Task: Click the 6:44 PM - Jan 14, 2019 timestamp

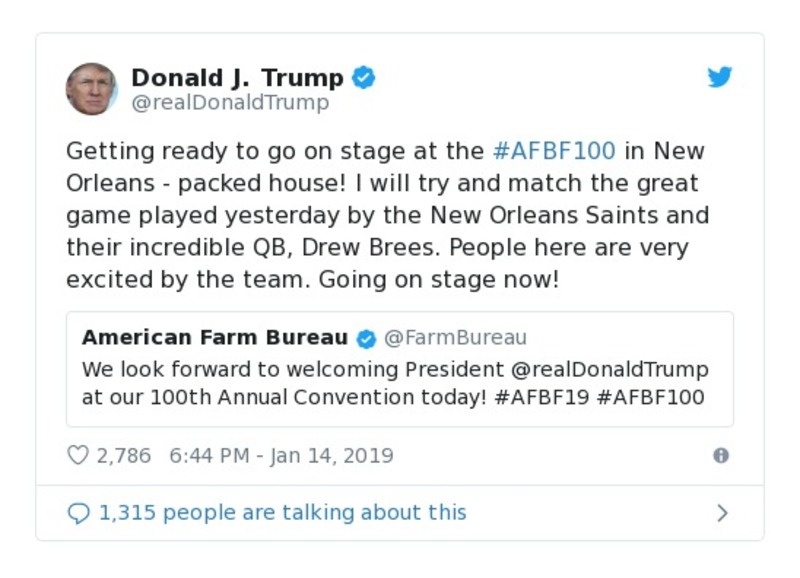Action: (x=281, y=456)
